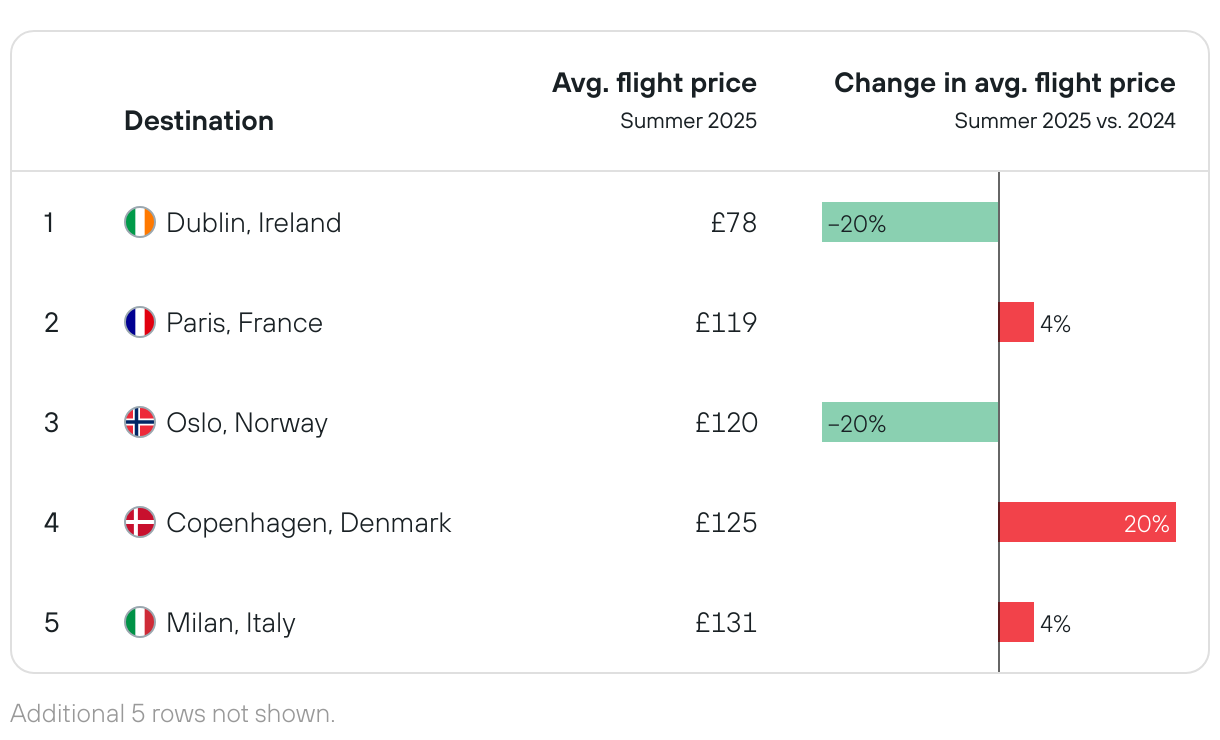Click the small red 4% bar for Paris
The image size is (1220, 740).
1016,322
